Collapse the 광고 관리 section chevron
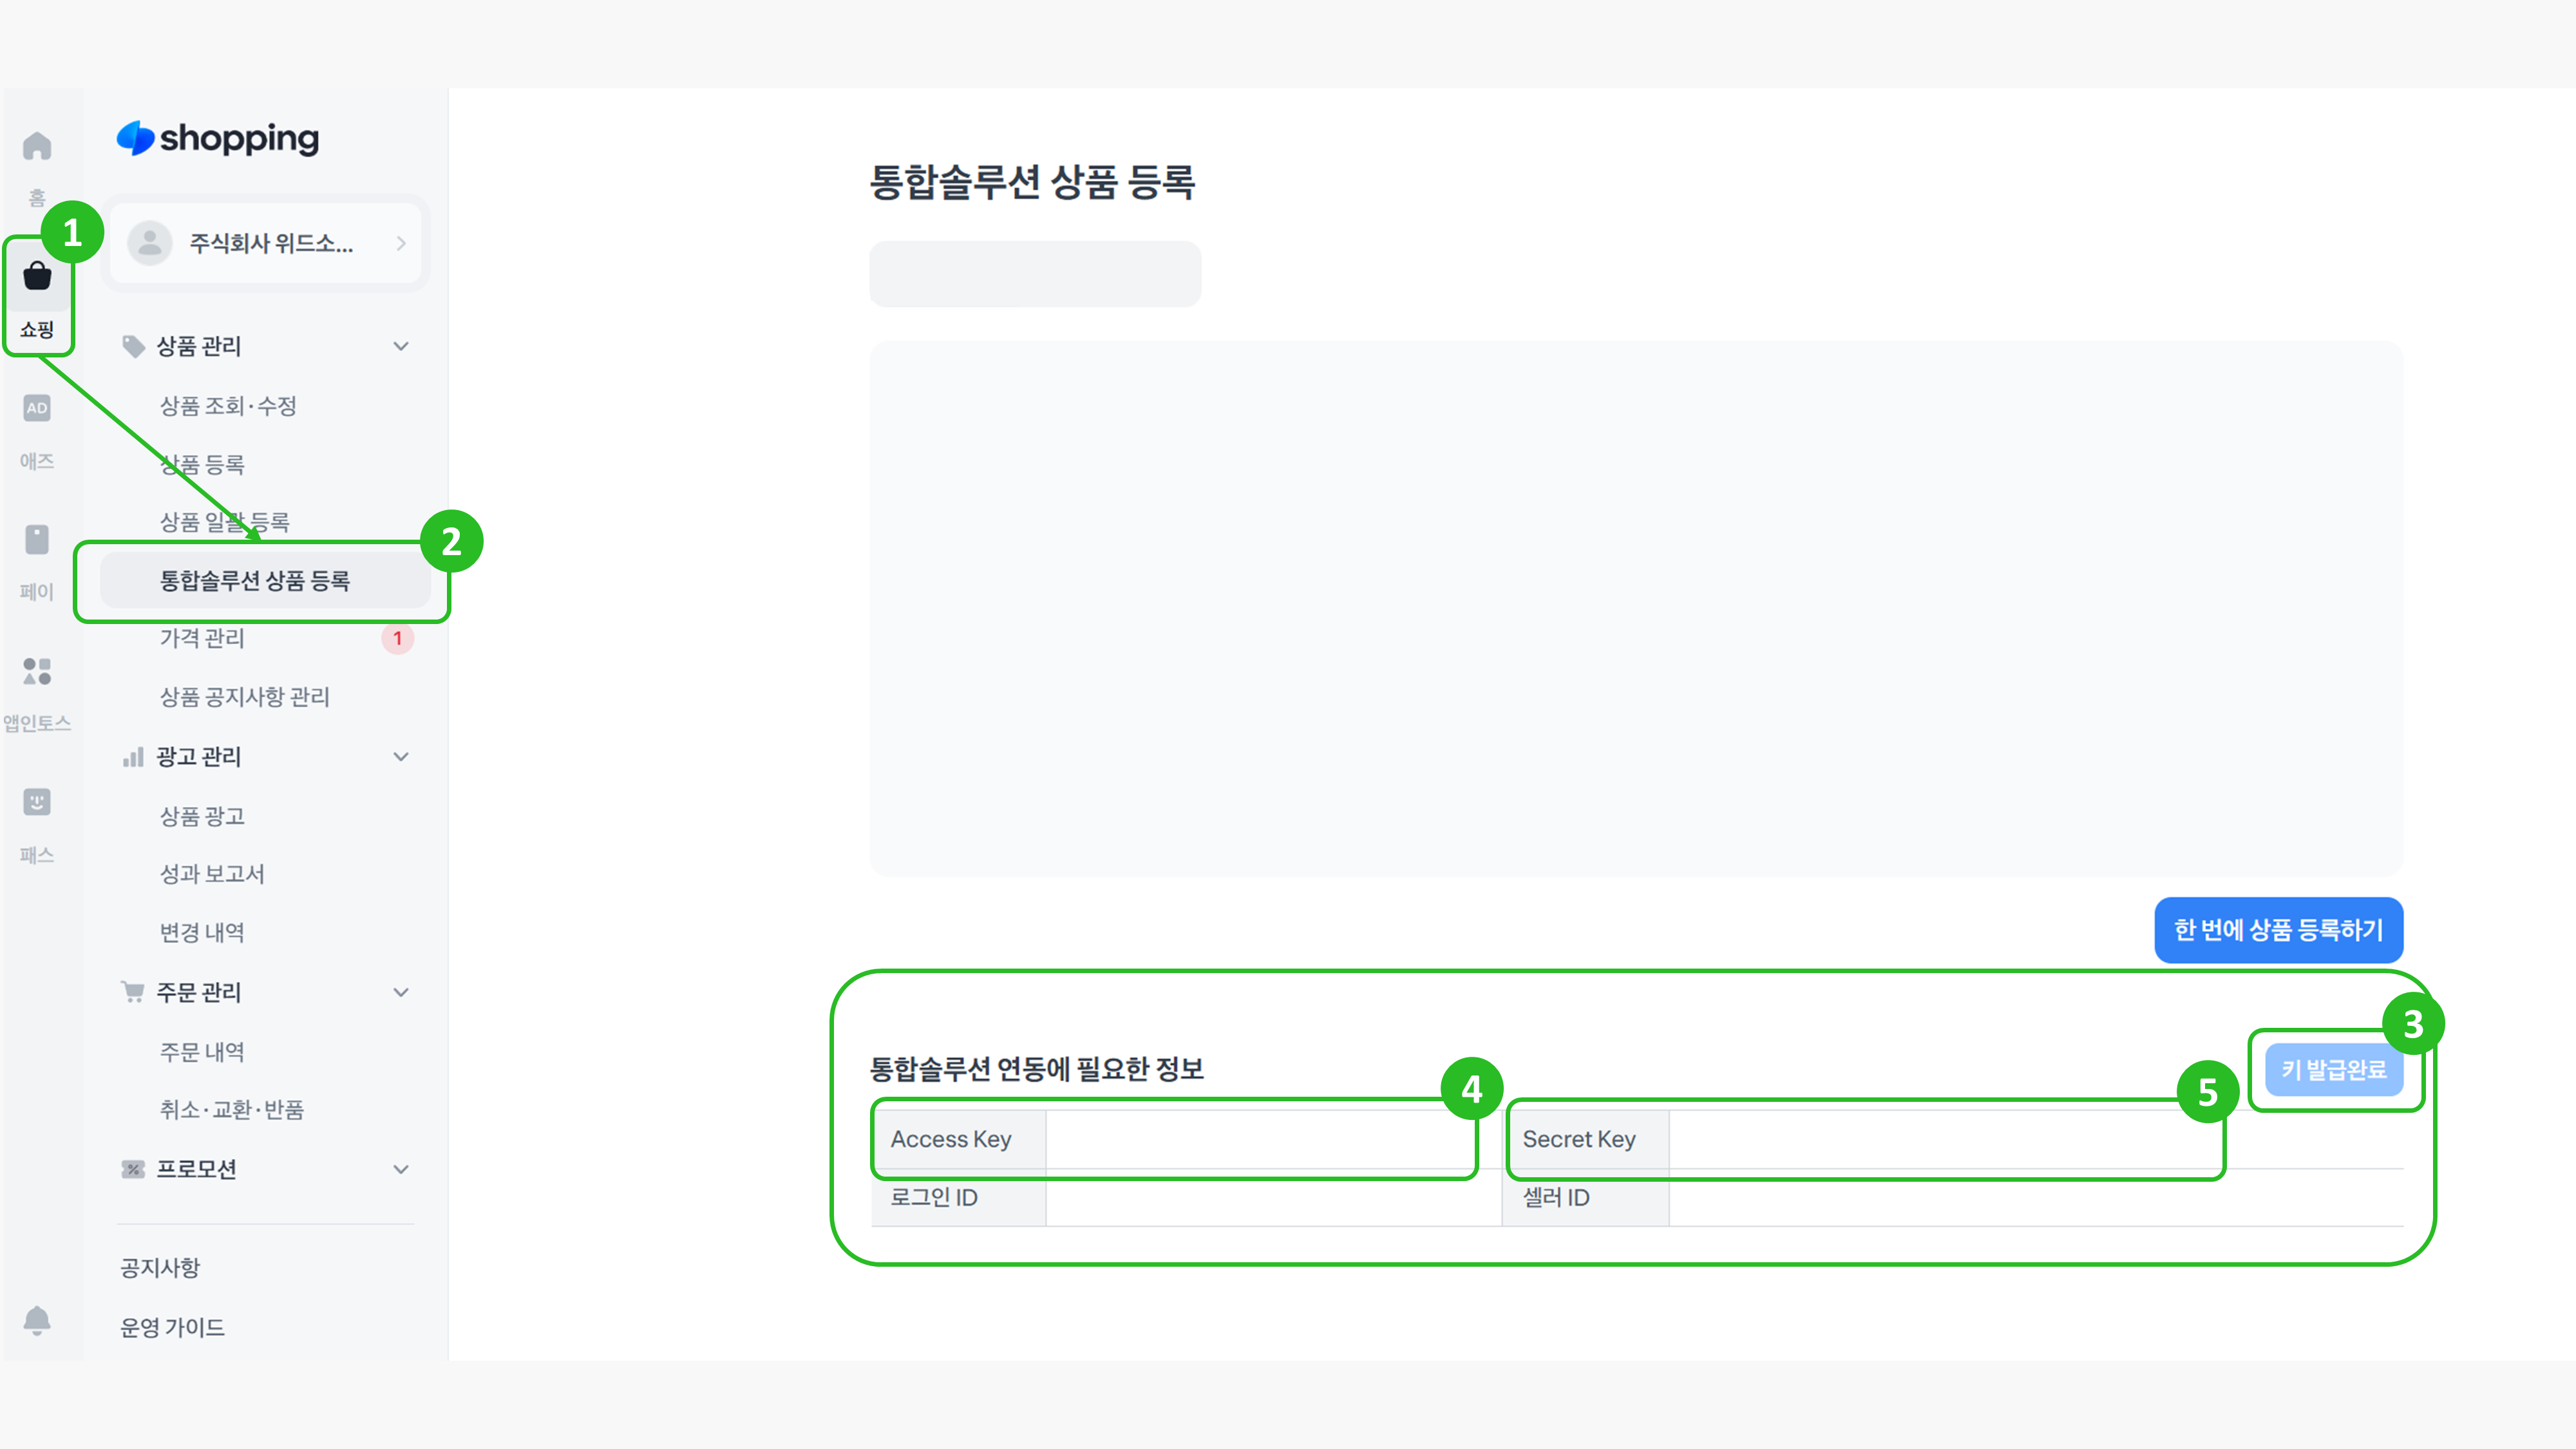The height and width of the screenshot is (1449, 2576). pyautogui.click(x=401, y=757)
